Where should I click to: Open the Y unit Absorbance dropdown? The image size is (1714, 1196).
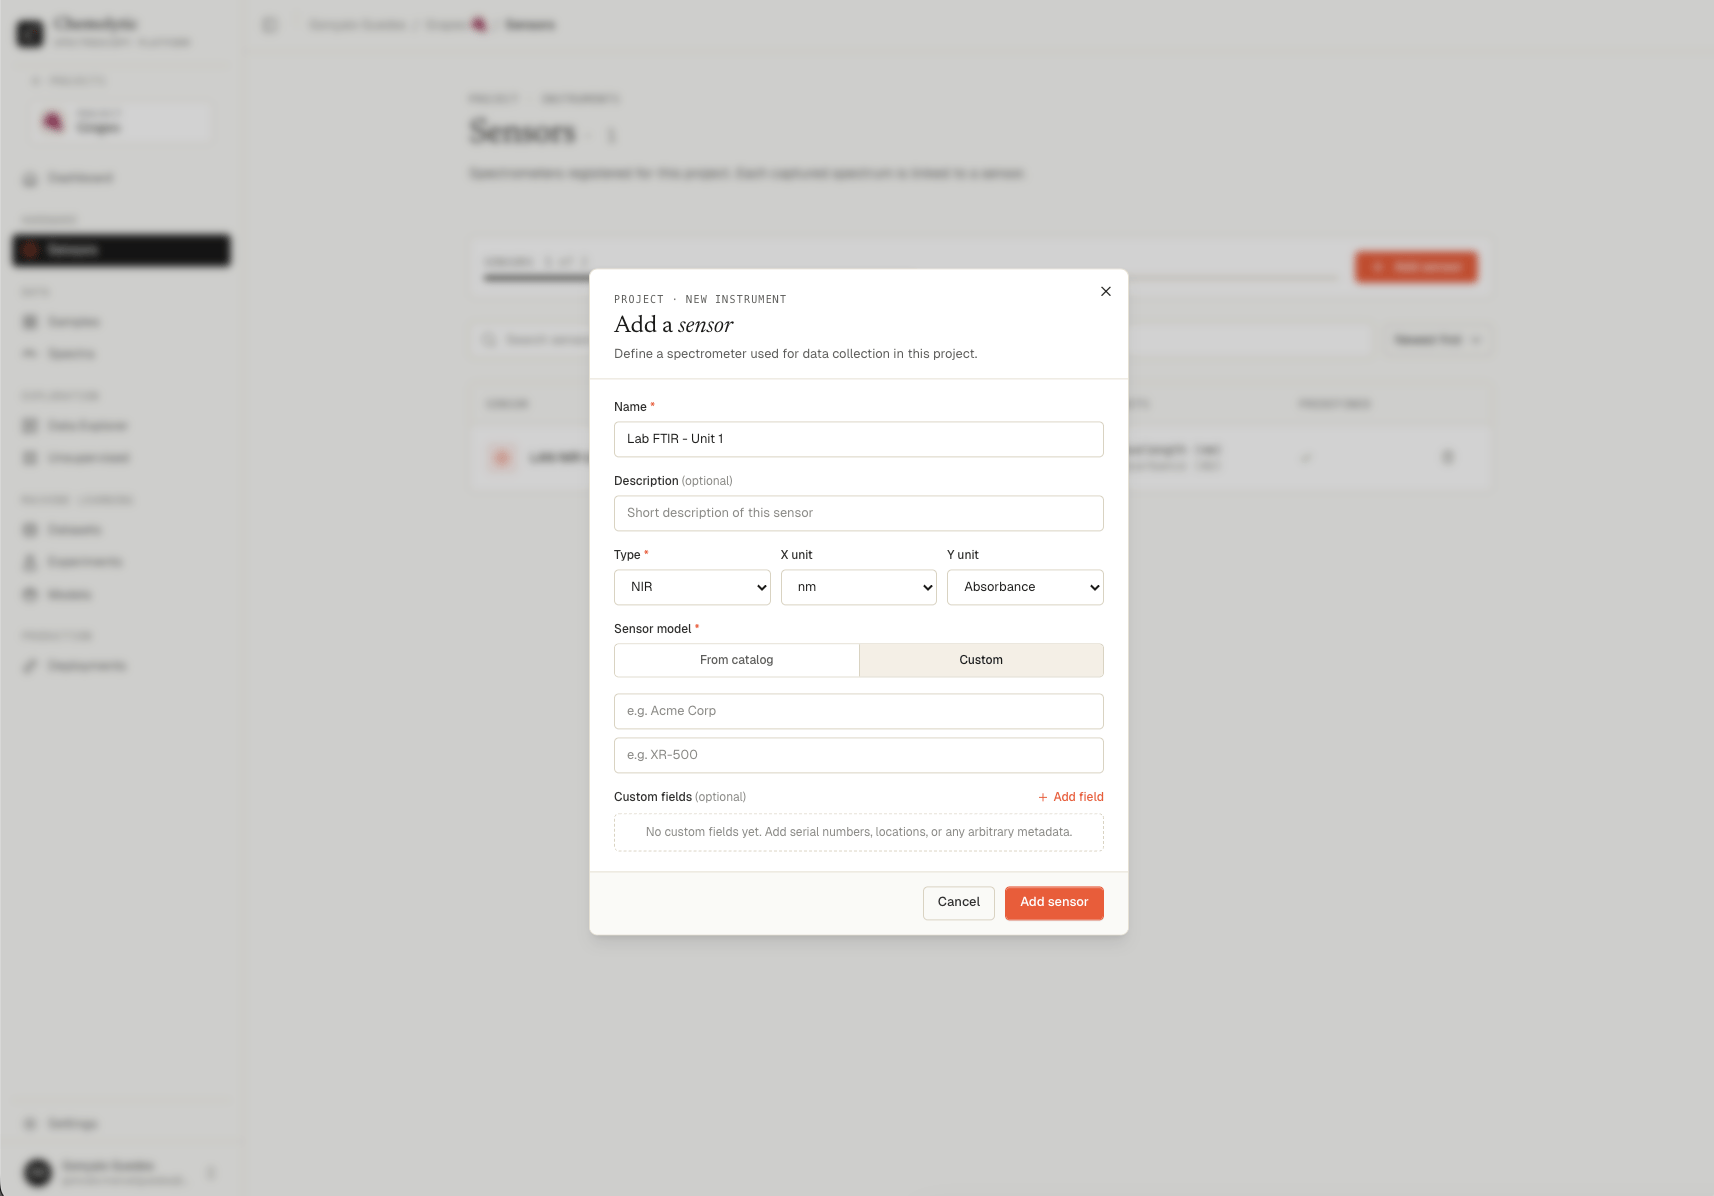click(x=1025, y=587)
